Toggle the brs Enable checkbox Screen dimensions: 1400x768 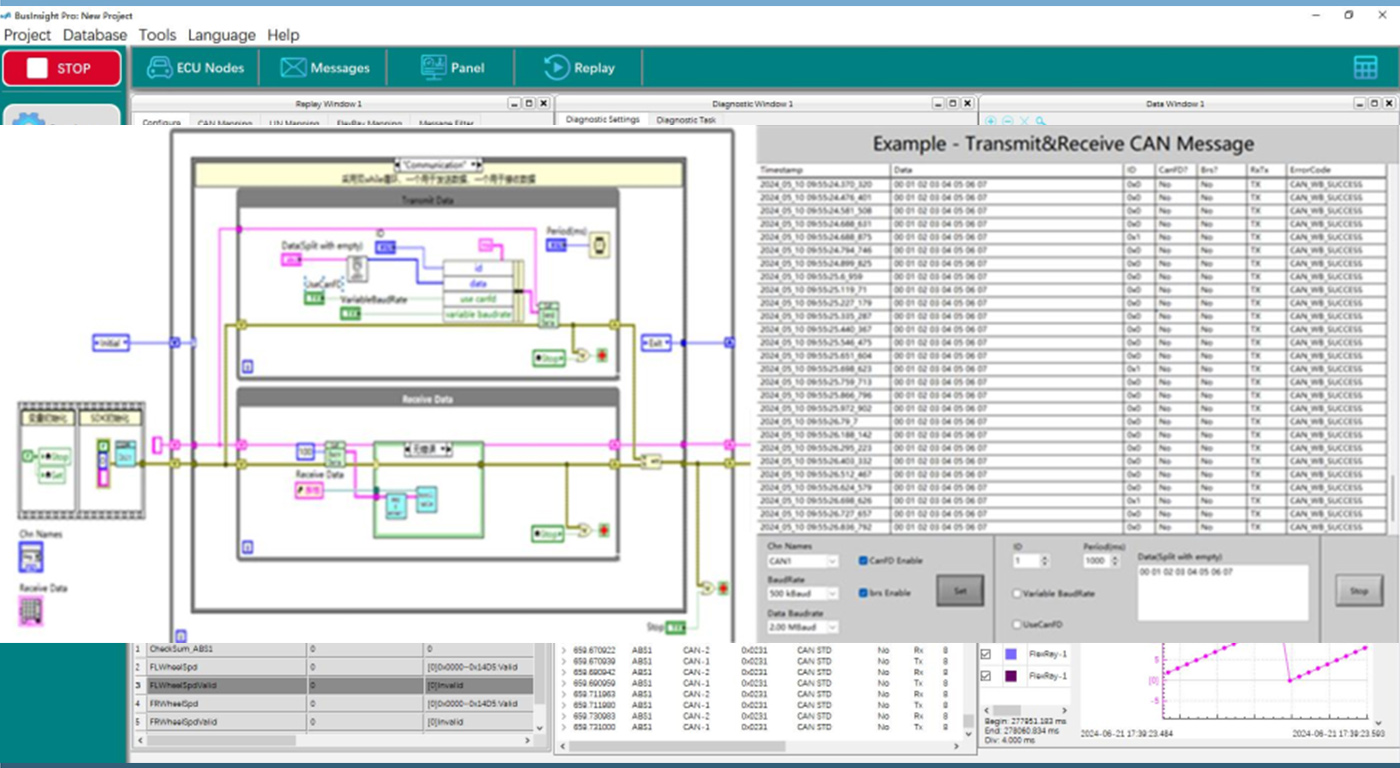[863, 593]
